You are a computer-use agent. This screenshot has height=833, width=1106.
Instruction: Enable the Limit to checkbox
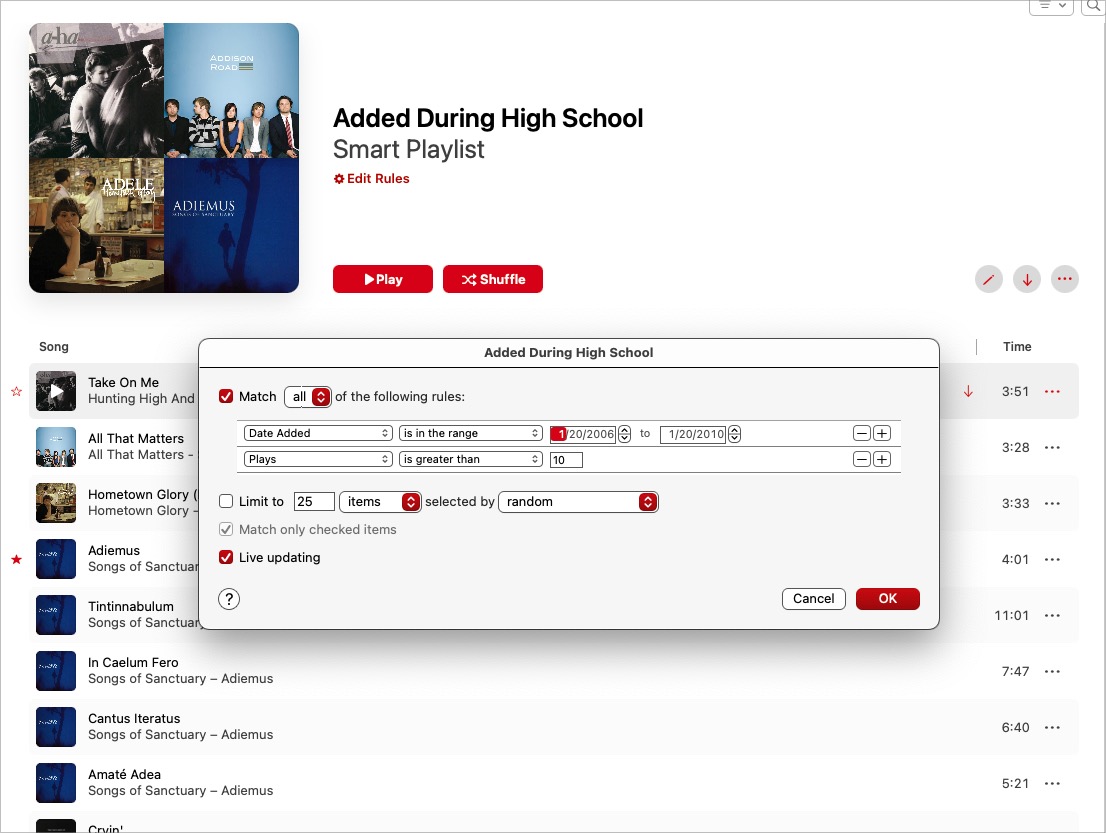(226, 501)
